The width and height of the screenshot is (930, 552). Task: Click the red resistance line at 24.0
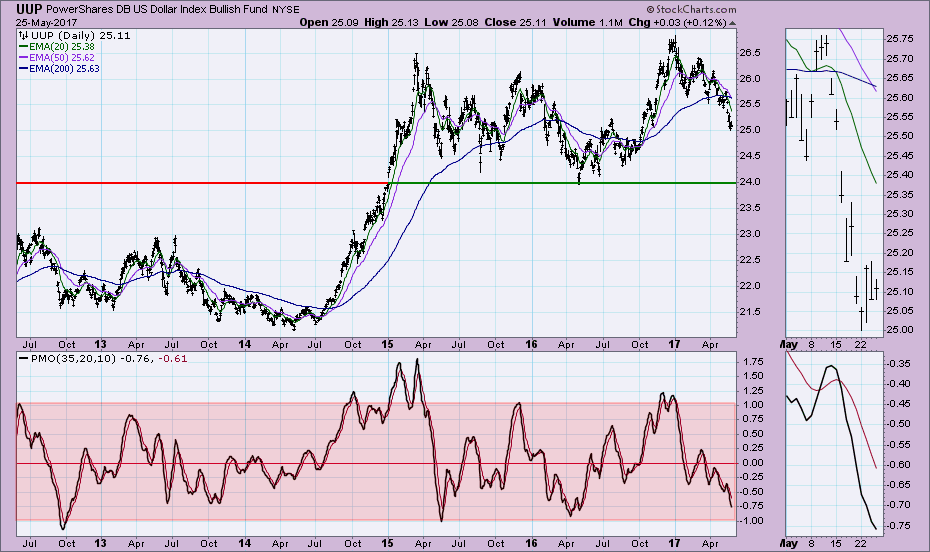coord(200,183)
